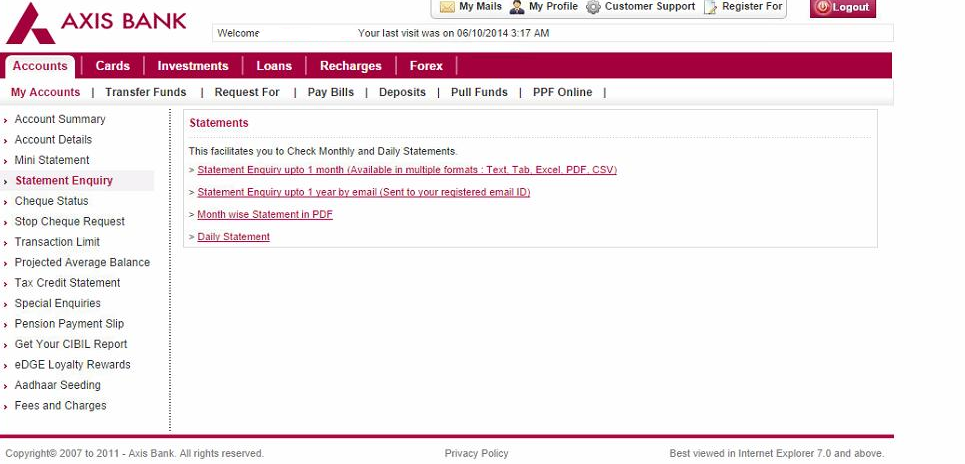Choose Get Your CIBIL Report
This screenshot has width=965, height=464.
[71, 344]
